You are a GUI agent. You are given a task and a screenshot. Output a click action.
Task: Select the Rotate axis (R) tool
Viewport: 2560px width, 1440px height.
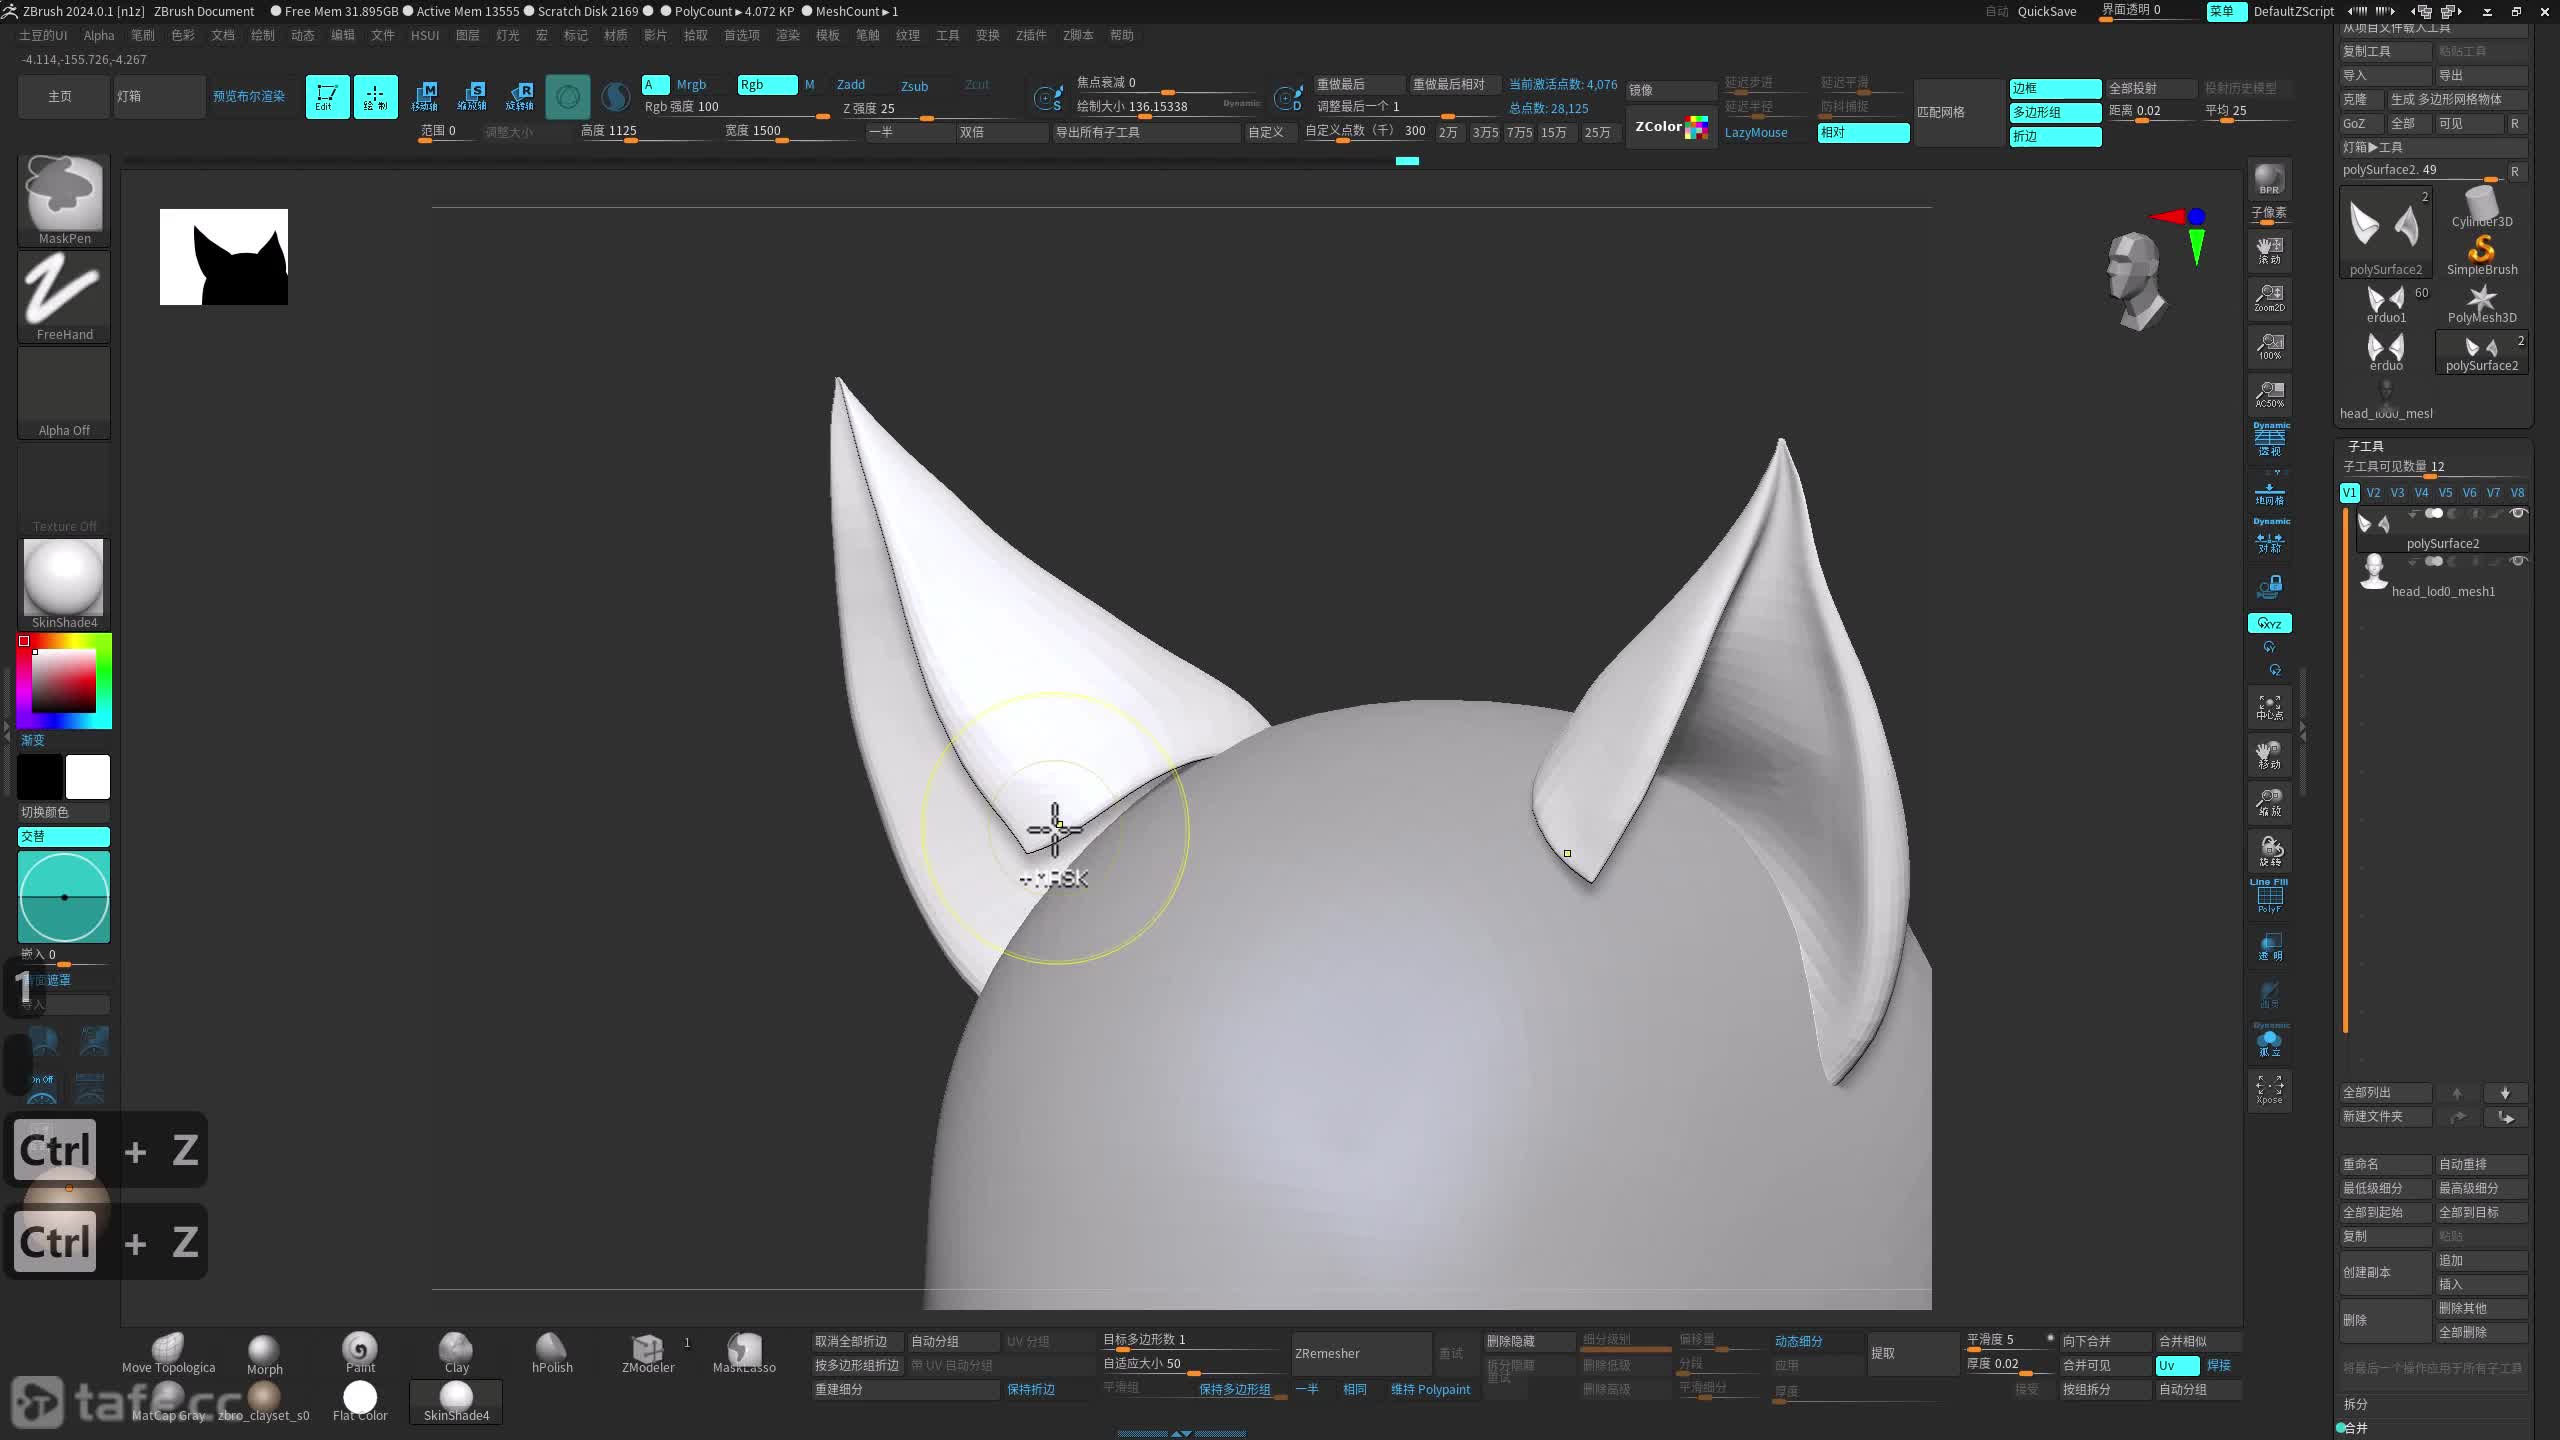click(x=520, y=97)
